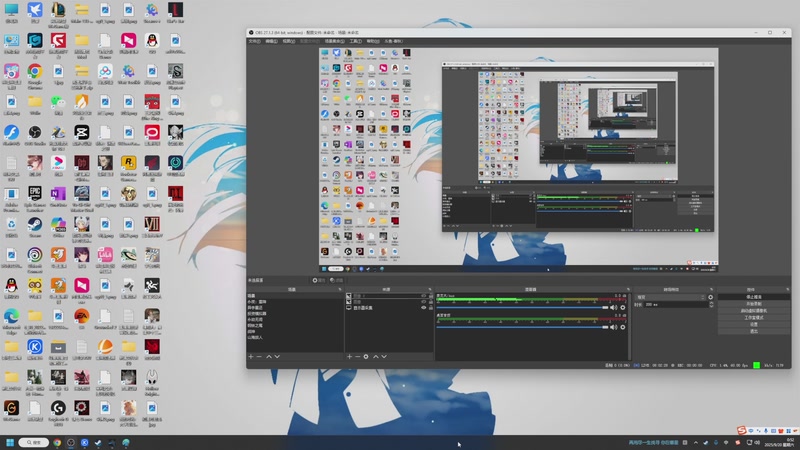Screen dimensions: 800x450
Task: Open the 文件 menu in OBS
Action: tap(254, 41)
